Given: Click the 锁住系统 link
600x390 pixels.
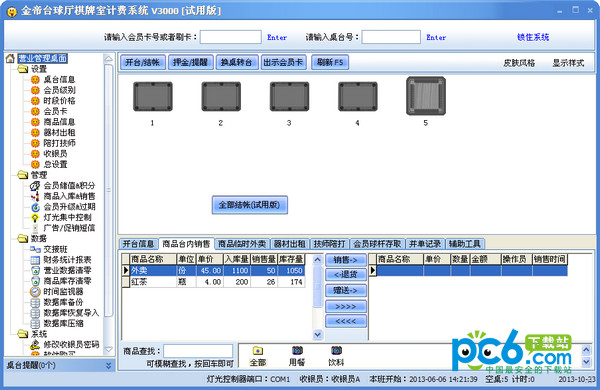Looking at the screenshot, I should click(533, 37).
